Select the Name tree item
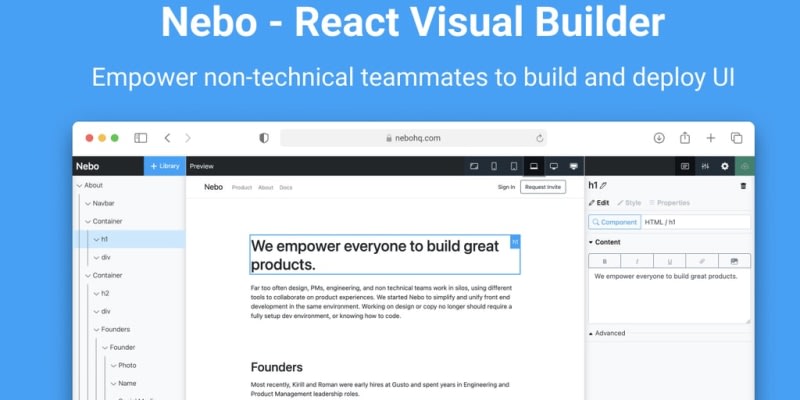 coord(129,383)
